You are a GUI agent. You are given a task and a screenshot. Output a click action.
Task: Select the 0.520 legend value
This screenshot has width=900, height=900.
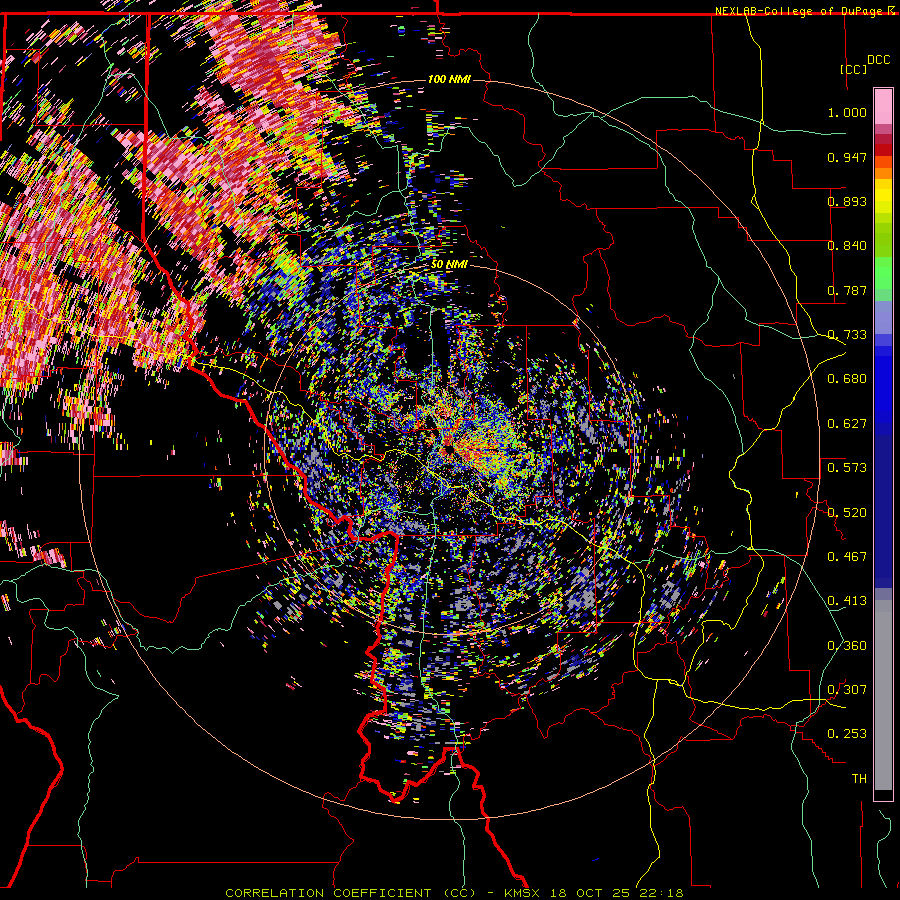[847, 512]
